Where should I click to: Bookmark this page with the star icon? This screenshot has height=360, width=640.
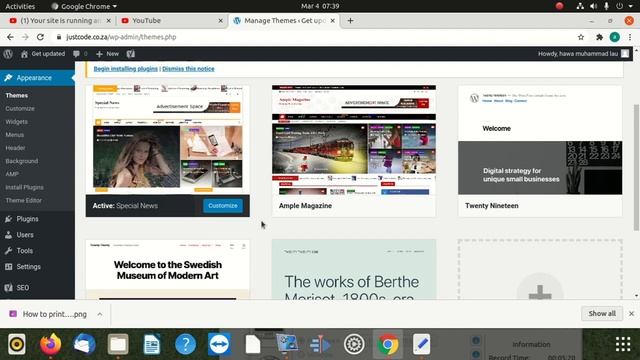coord(581,37)
